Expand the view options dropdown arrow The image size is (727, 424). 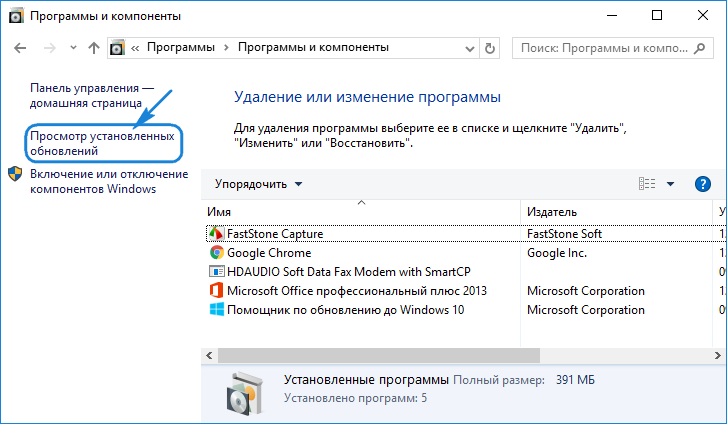coord(670,184)
